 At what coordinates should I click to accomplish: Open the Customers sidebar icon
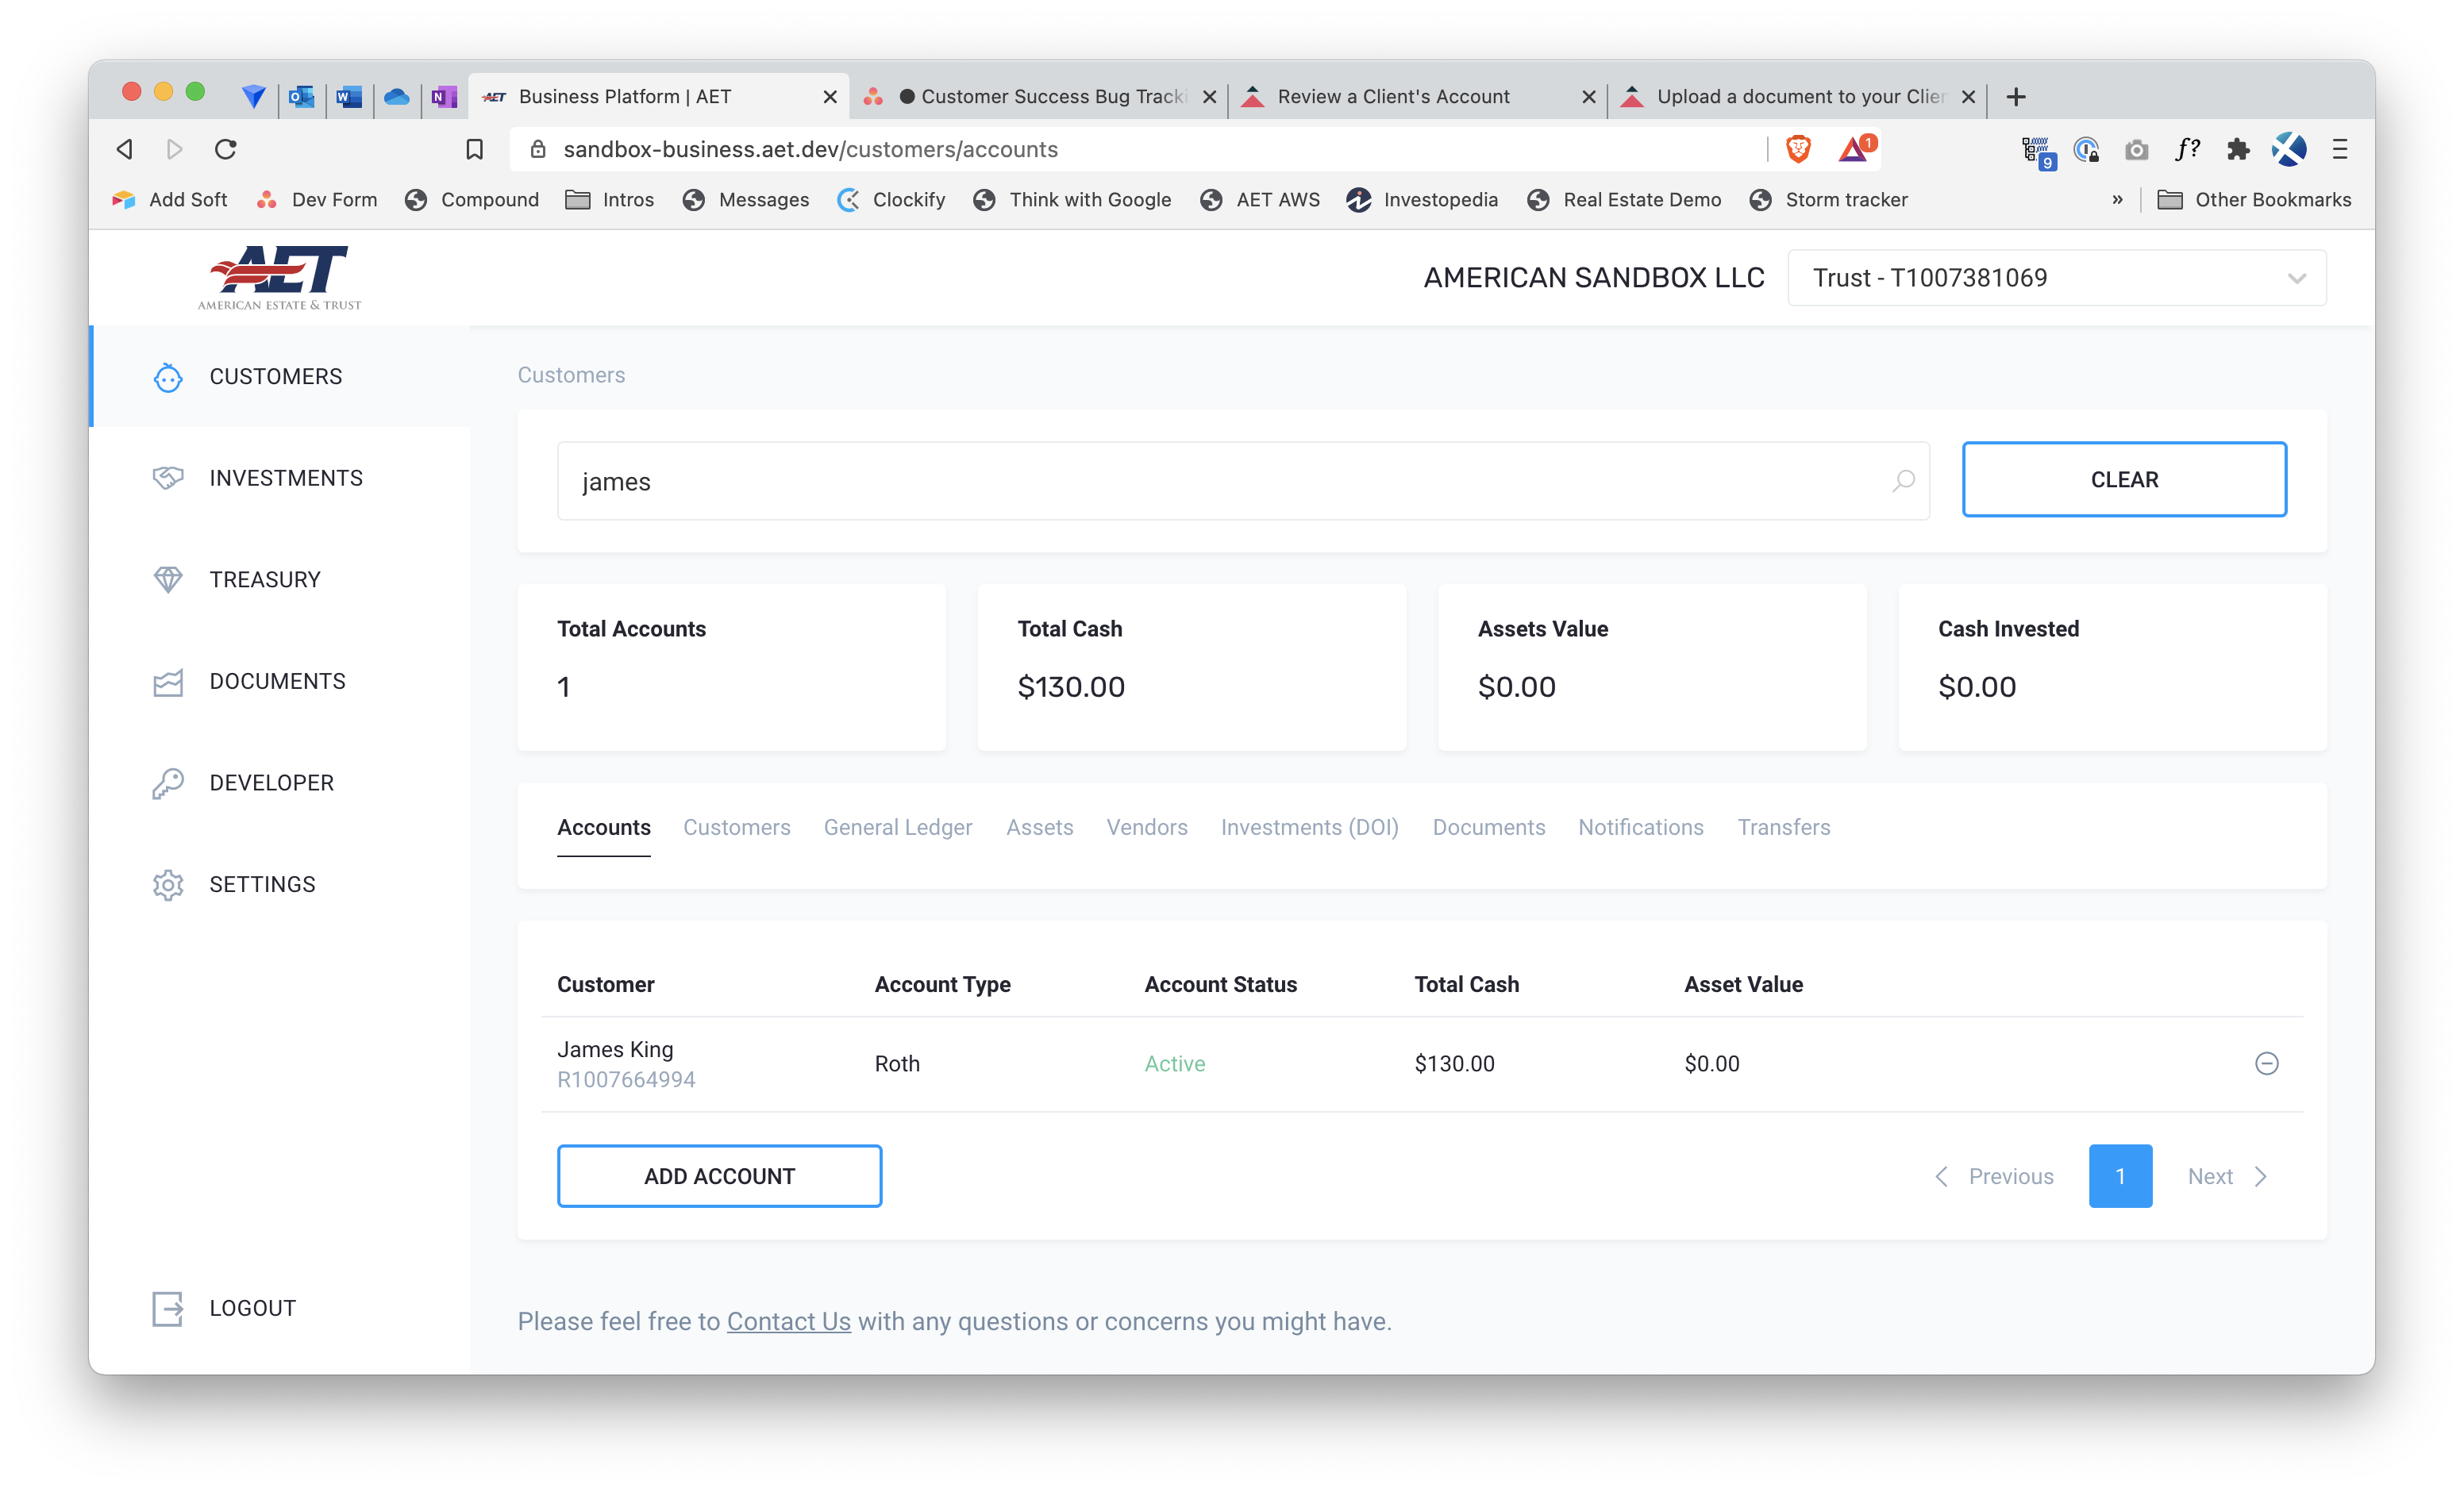168,377
